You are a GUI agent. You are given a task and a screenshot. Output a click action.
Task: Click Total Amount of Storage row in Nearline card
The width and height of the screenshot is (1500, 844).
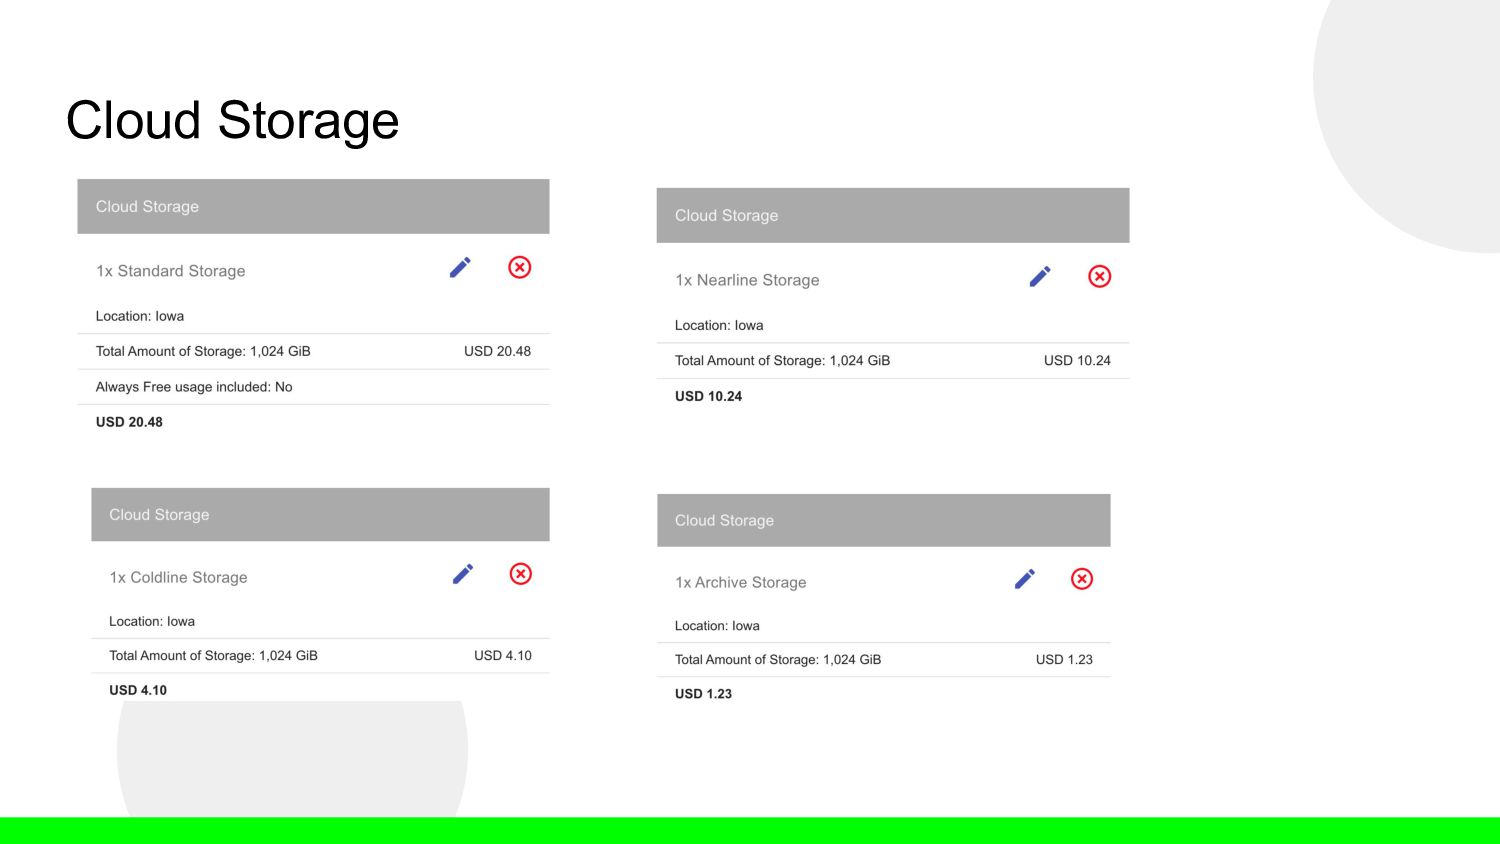[893, 360]
